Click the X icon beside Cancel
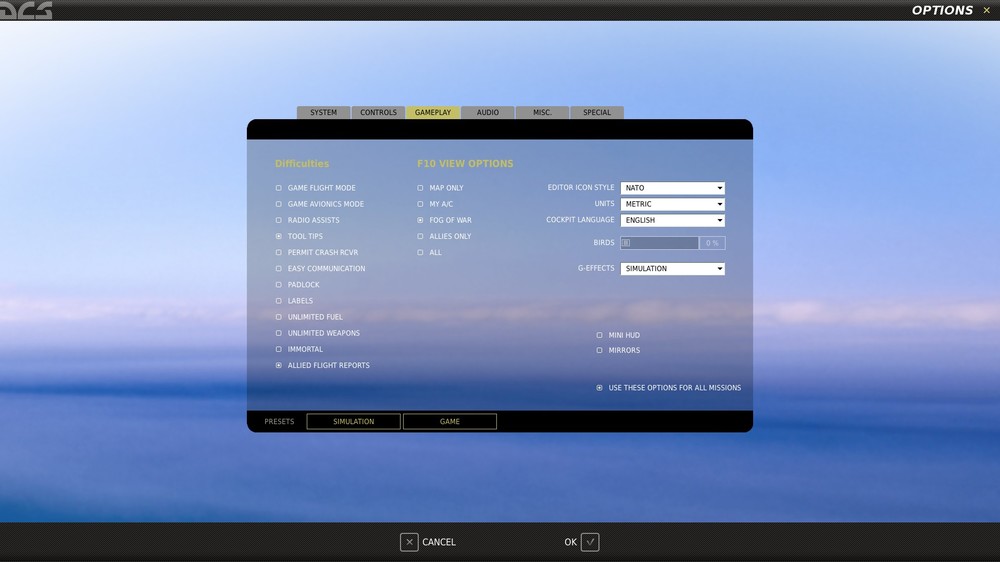1000x562 pixels. point(409,542)
